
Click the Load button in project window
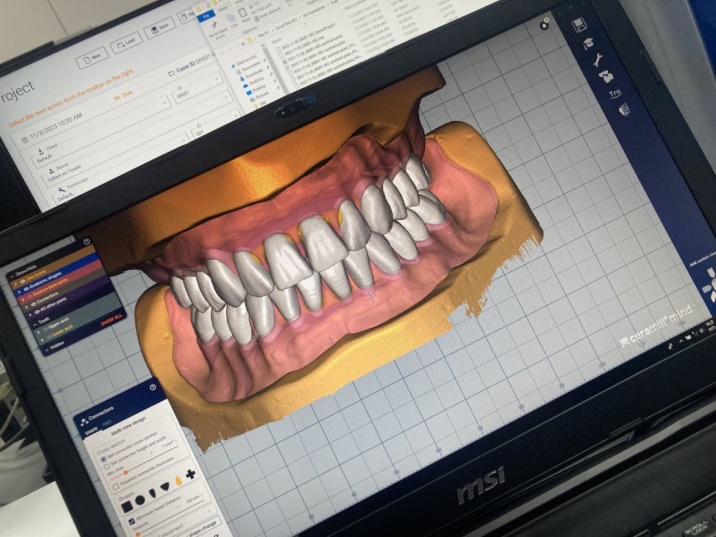(x=126, y=43)
